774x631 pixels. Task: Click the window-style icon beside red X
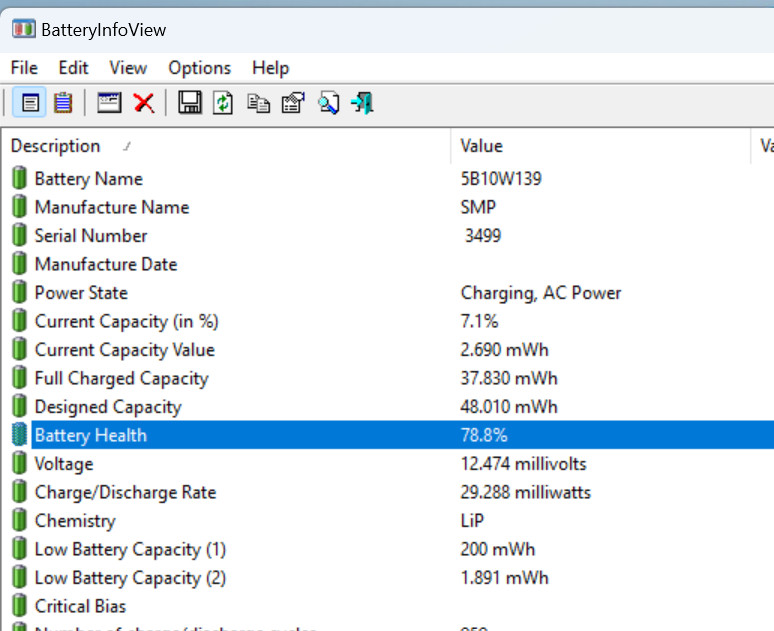(x=109, y=102)
